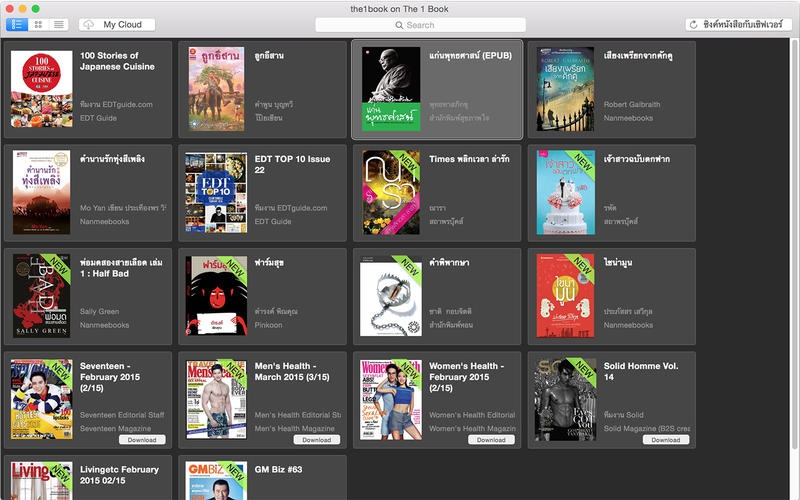The height and width of the screenshot is (500, 800).
Task: Click author name Robert Galbraith
Action: [632, 105]
